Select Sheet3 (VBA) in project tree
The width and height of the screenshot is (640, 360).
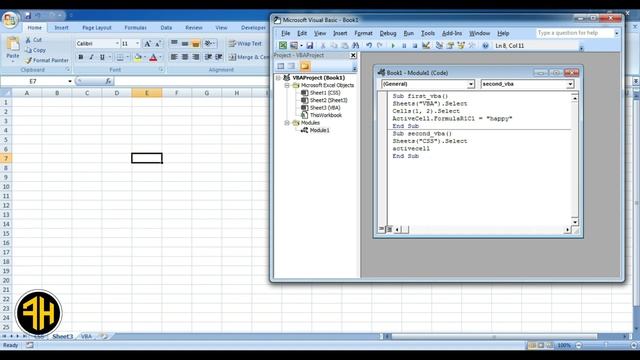[x=325, y=108]
